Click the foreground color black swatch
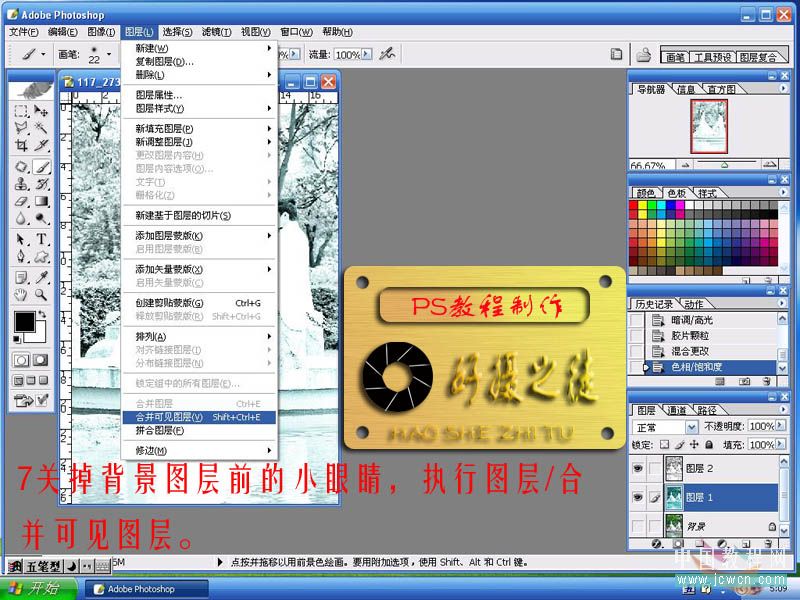Image resolution: width=800 pixels, height=600 pixels. [23, 321]
